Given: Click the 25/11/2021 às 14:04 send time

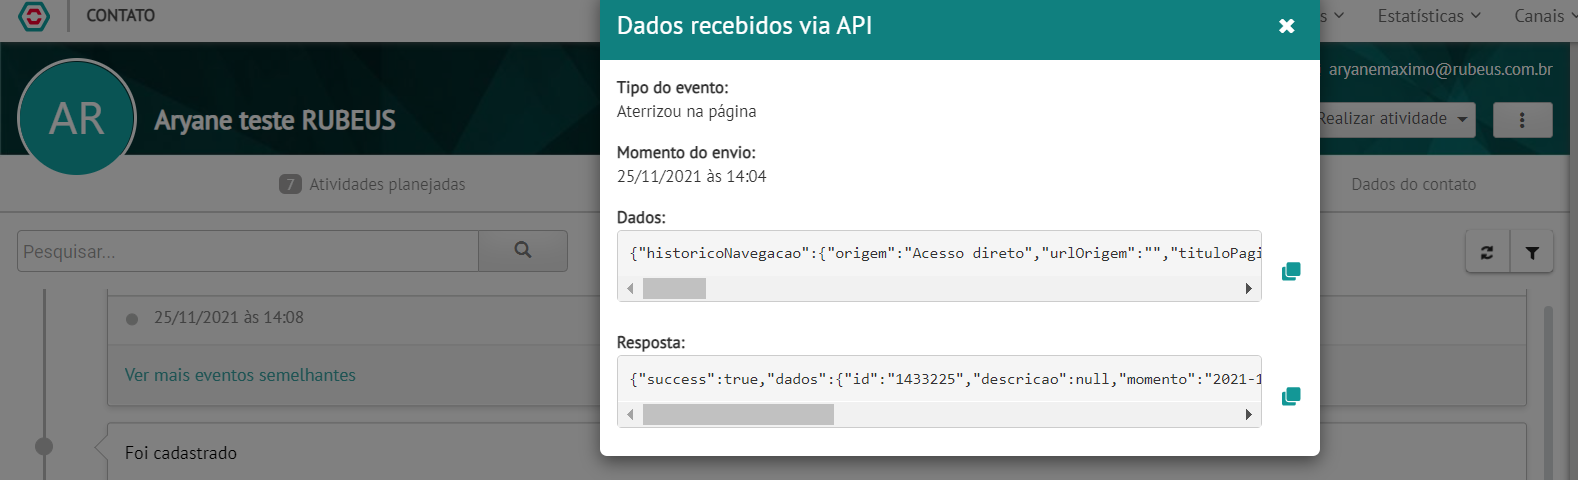Looking at the screenshot, I should pyautogui.click(x=691, y=176).
